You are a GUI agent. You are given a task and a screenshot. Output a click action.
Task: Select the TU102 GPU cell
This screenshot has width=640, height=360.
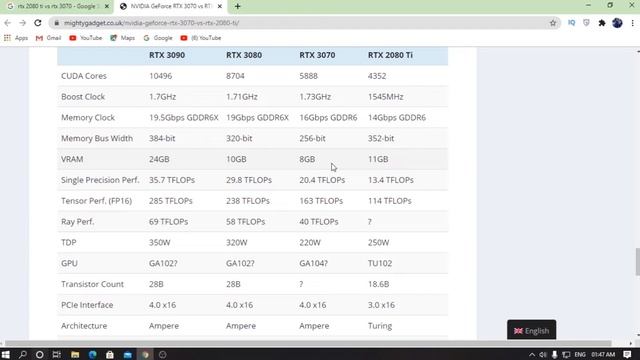[x=380, y=263]
